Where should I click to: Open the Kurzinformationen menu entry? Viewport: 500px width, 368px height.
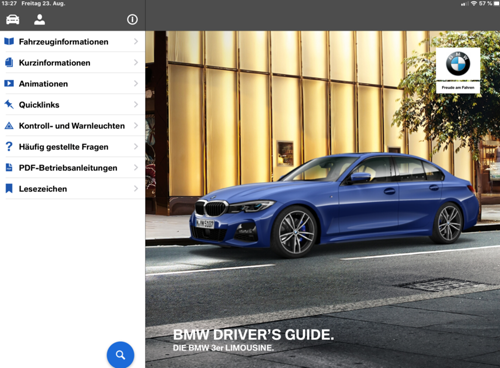[x=72, y=62]
